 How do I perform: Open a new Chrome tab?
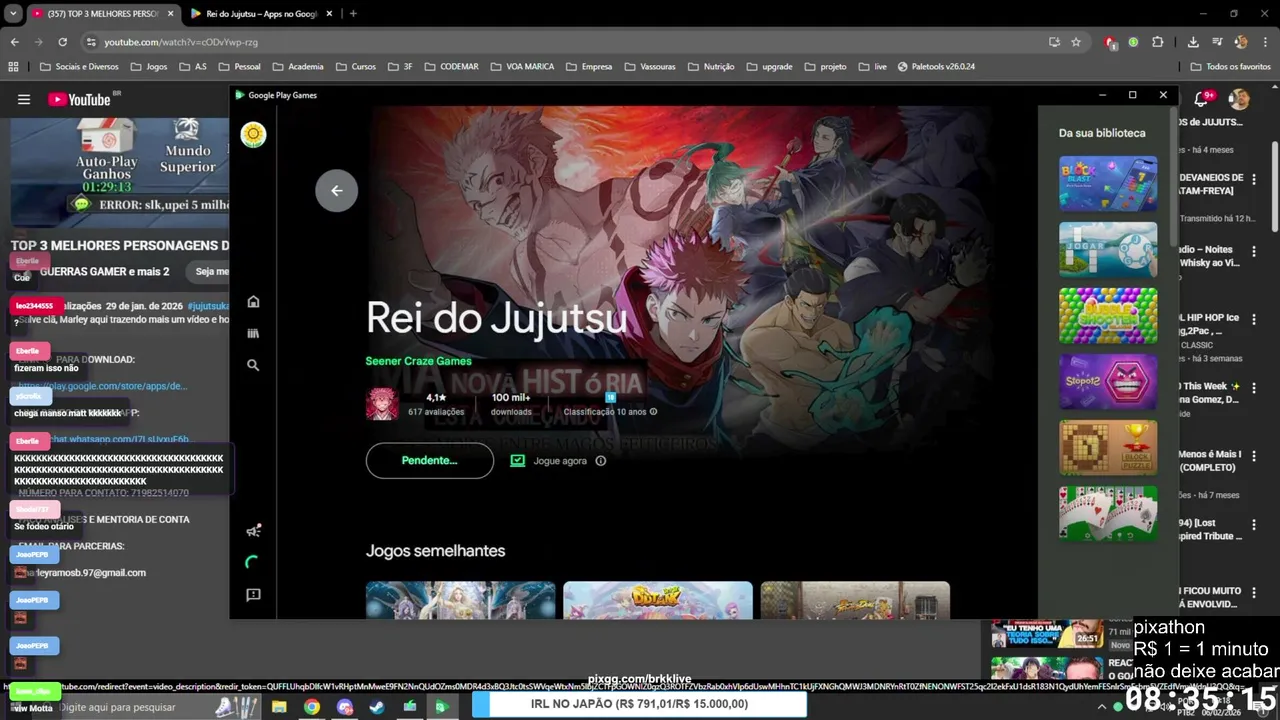coord(353,14)
